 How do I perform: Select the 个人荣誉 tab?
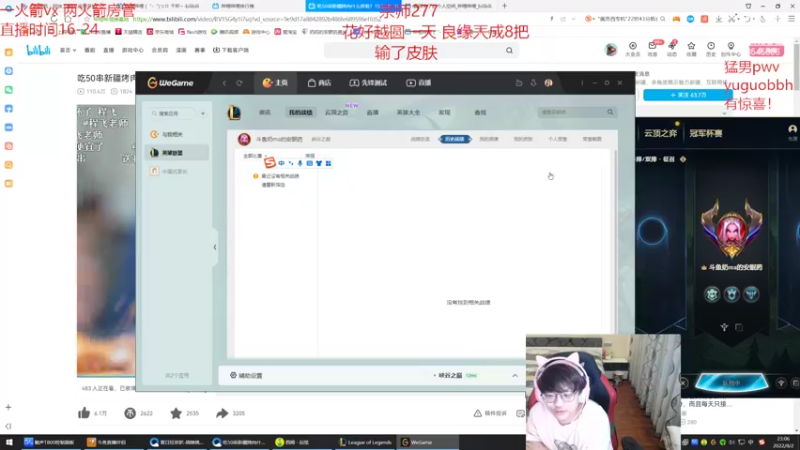click(557, 139)
